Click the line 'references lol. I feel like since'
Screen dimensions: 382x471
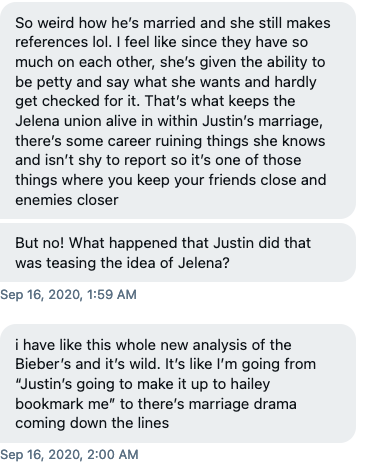tap(161, 42)
